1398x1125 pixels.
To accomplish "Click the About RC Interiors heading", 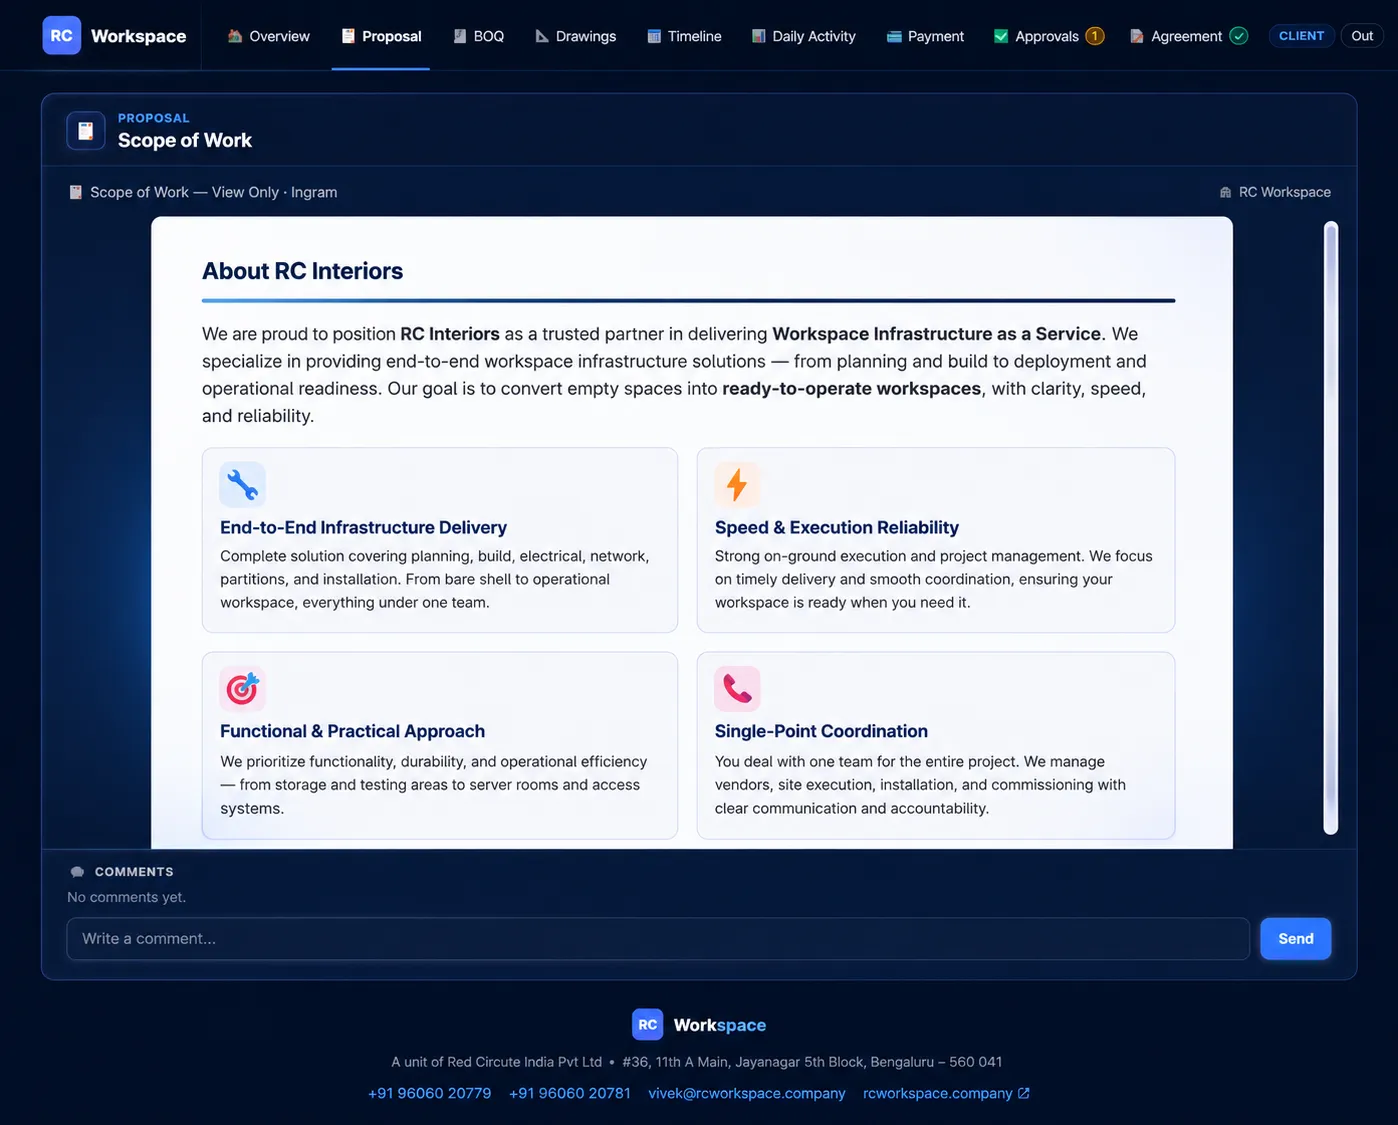I will [302, 271].
